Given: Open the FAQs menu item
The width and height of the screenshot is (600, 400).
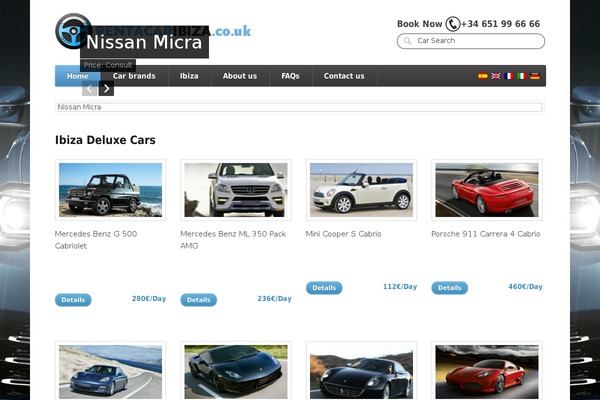Looking at the screenshot, I should [290, 76].
